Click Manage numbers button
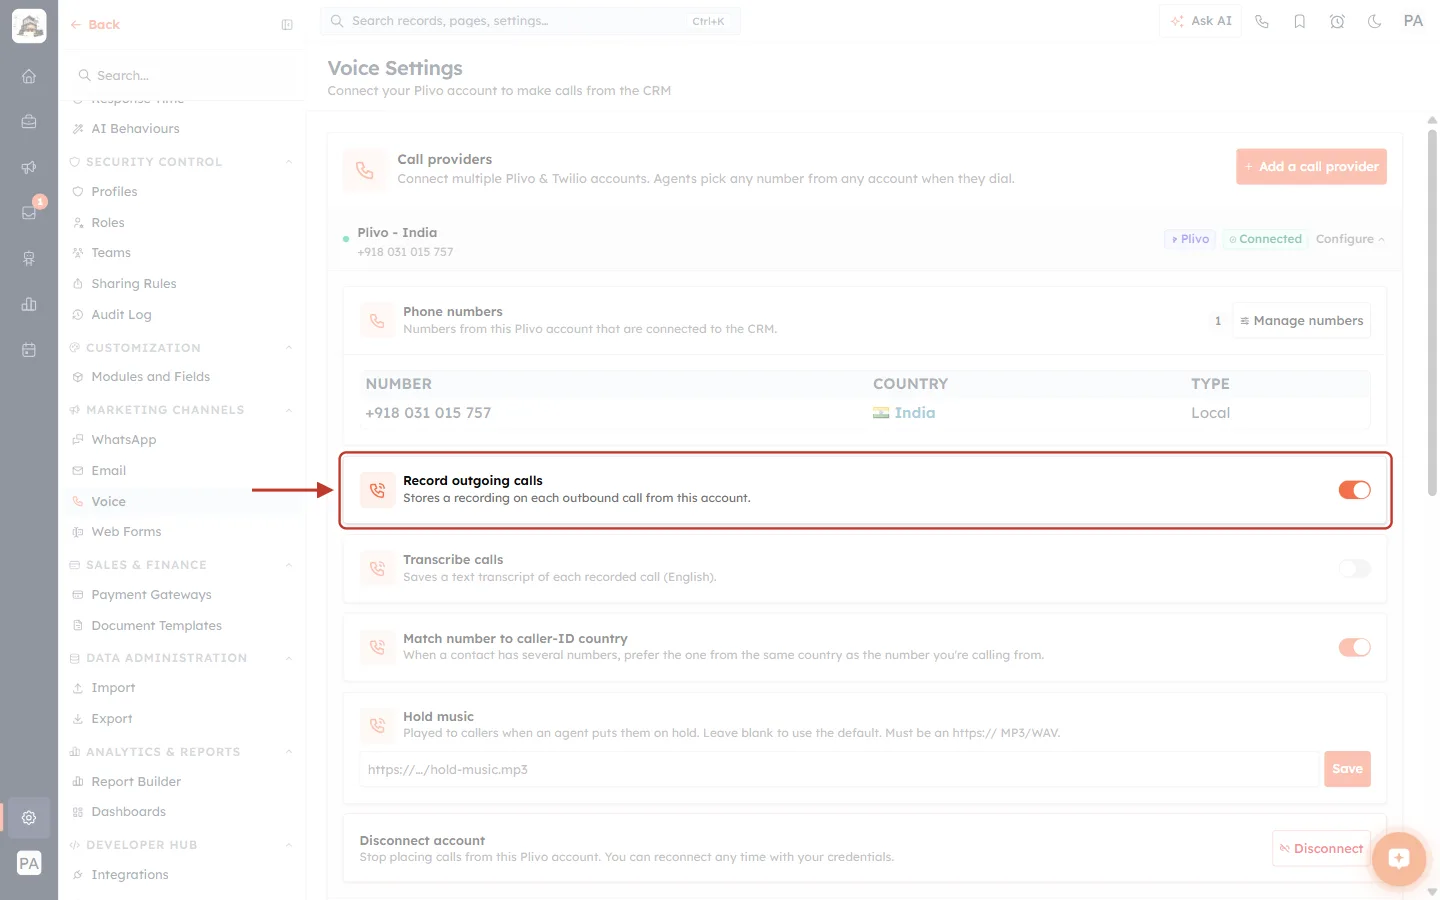Viewport: 1440px width, 900px height. (1301, 321)
